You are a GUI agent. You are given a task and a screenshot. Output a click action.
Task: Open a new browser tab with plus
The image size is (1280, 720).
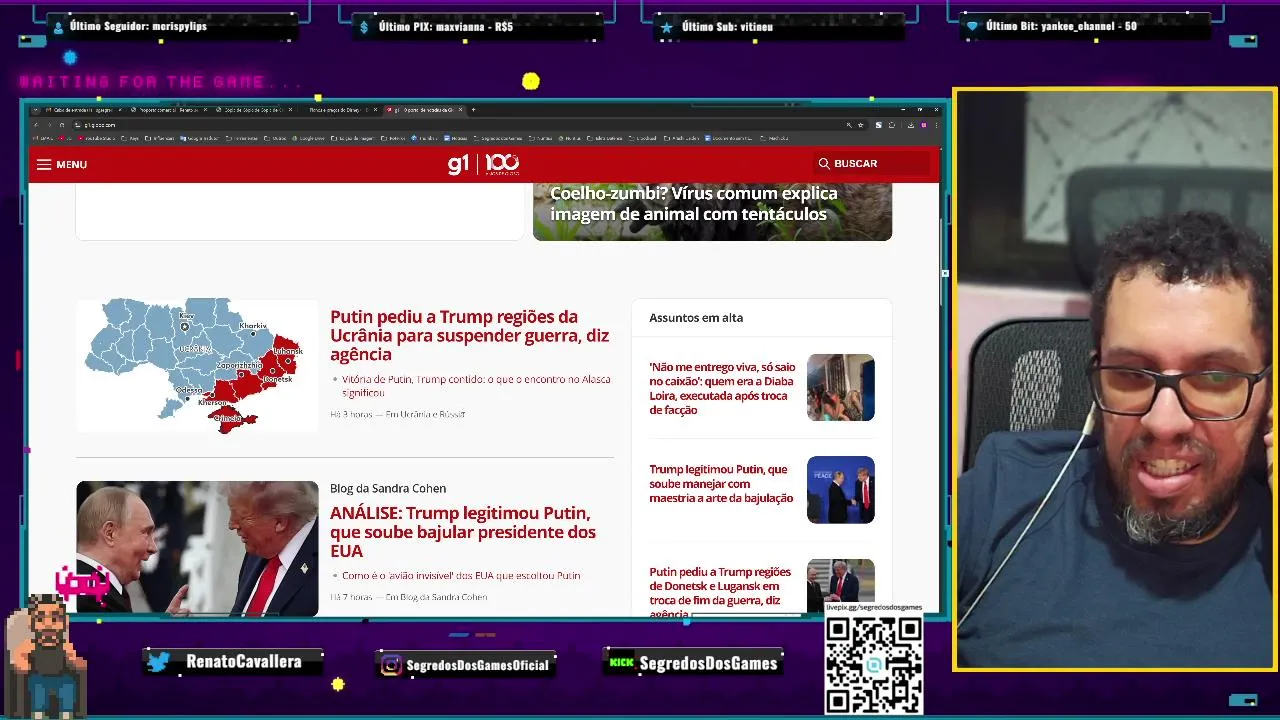(474, 110)
